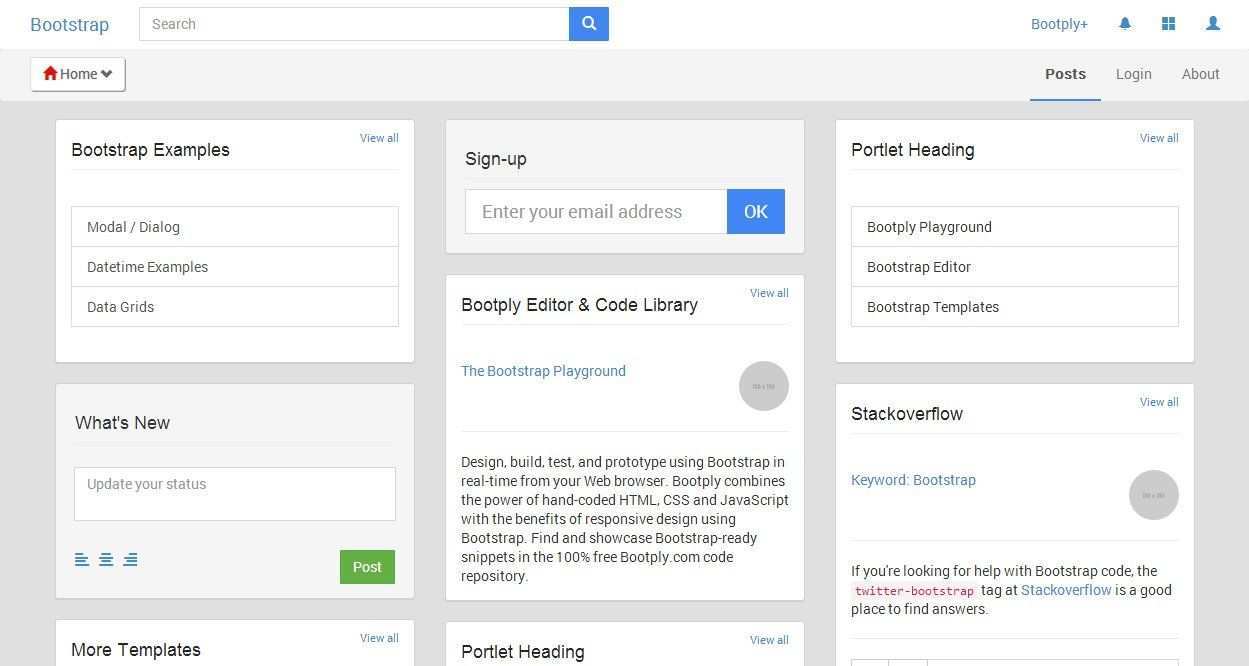
Task: Follow the Stackoverflow text link
Action: click(1066, 590)
